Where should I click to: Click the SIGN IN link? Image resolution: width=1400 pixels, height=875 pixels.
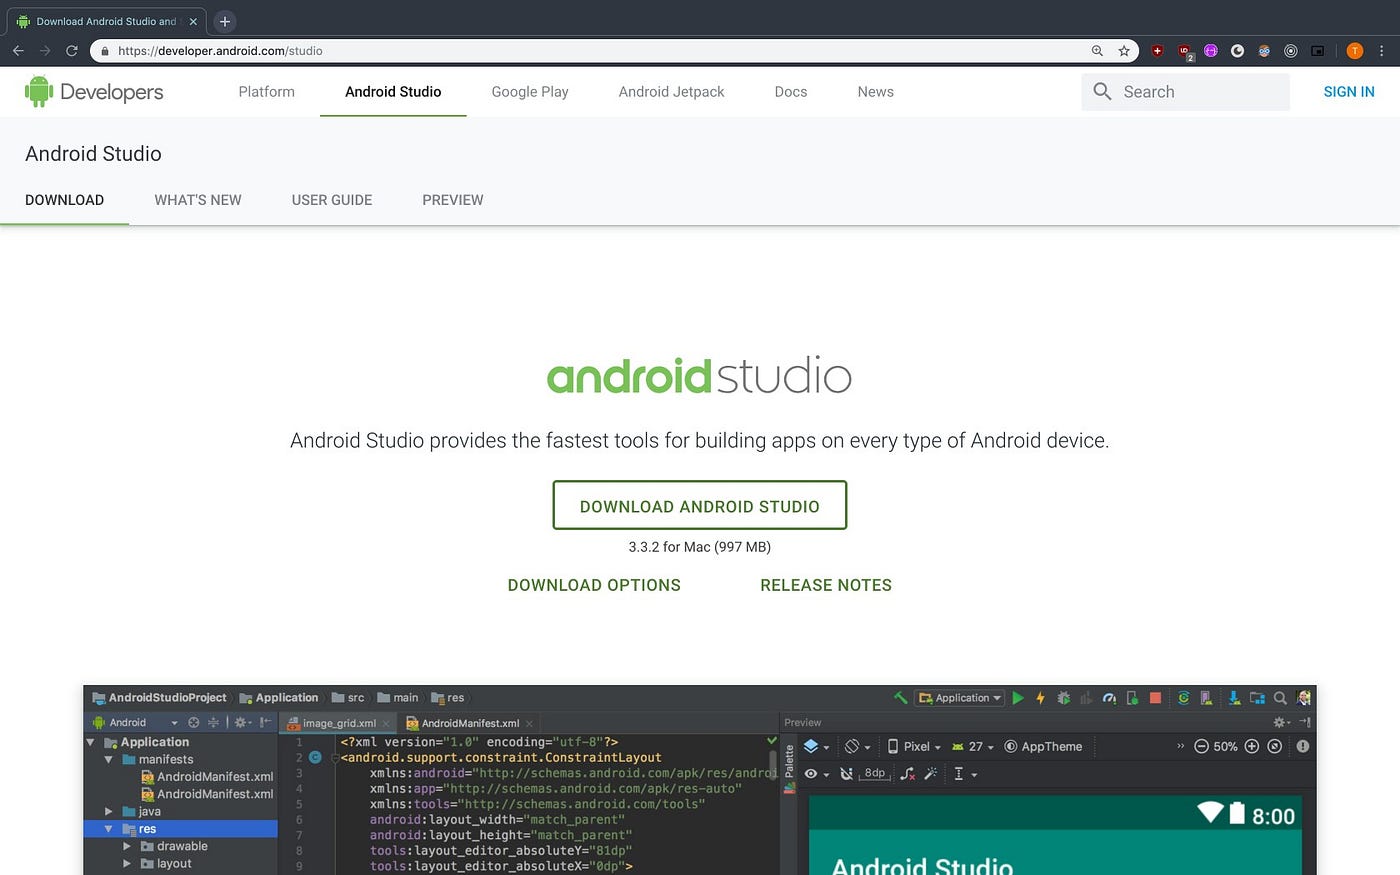coord(1349,92)
